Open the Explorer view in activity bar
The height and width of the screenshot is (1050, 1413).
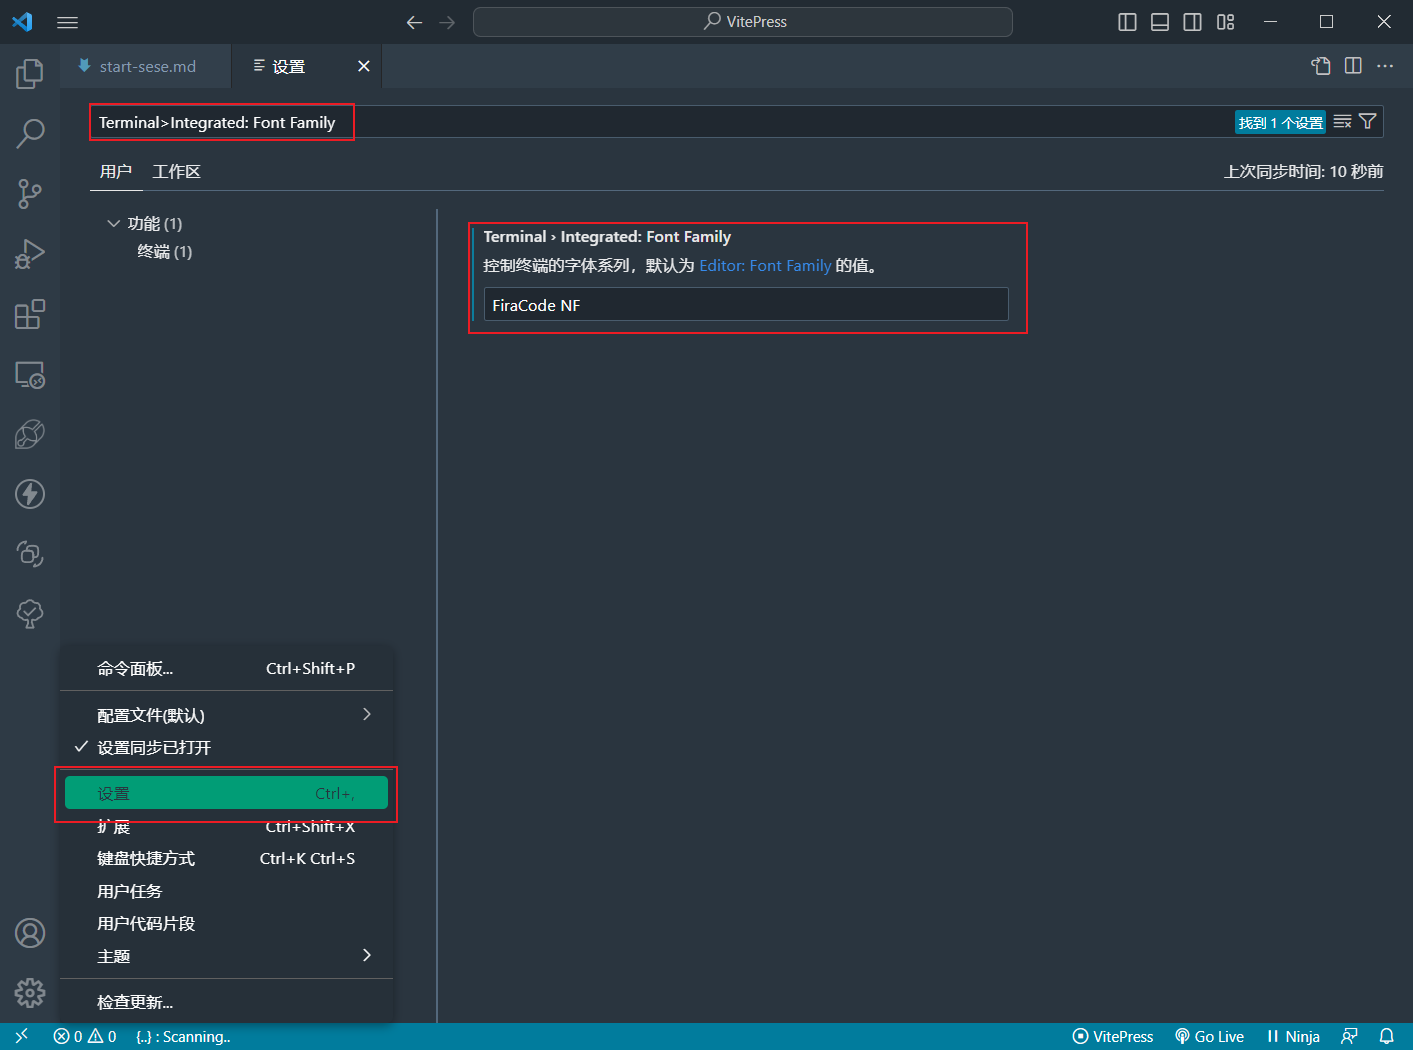(x=30, y=73)
